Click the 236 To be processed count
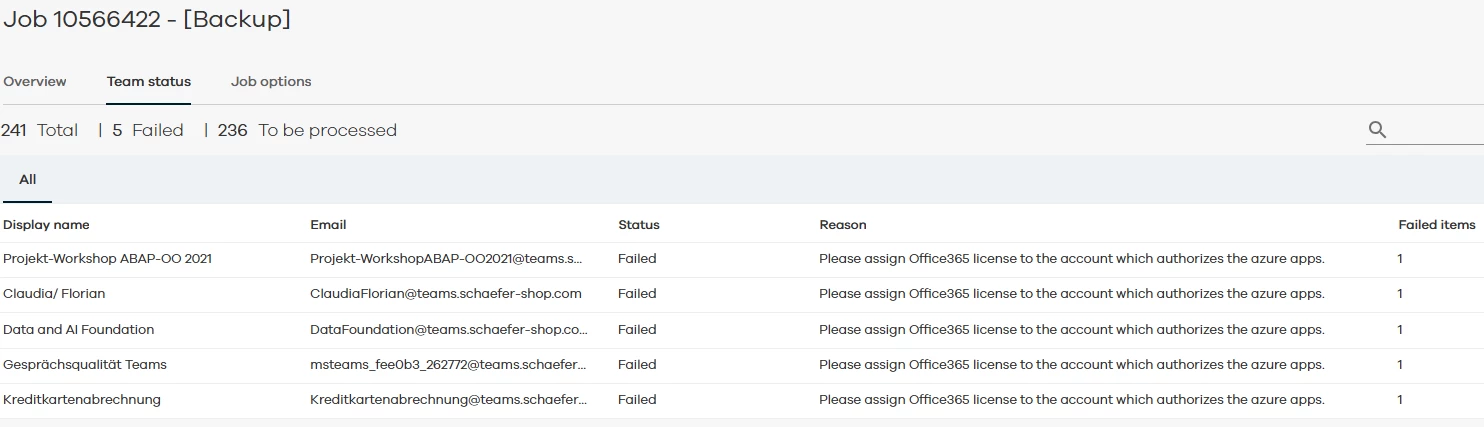Image resolution: width=1484 pixels, height=427 pixels. [x=307, y=131]
